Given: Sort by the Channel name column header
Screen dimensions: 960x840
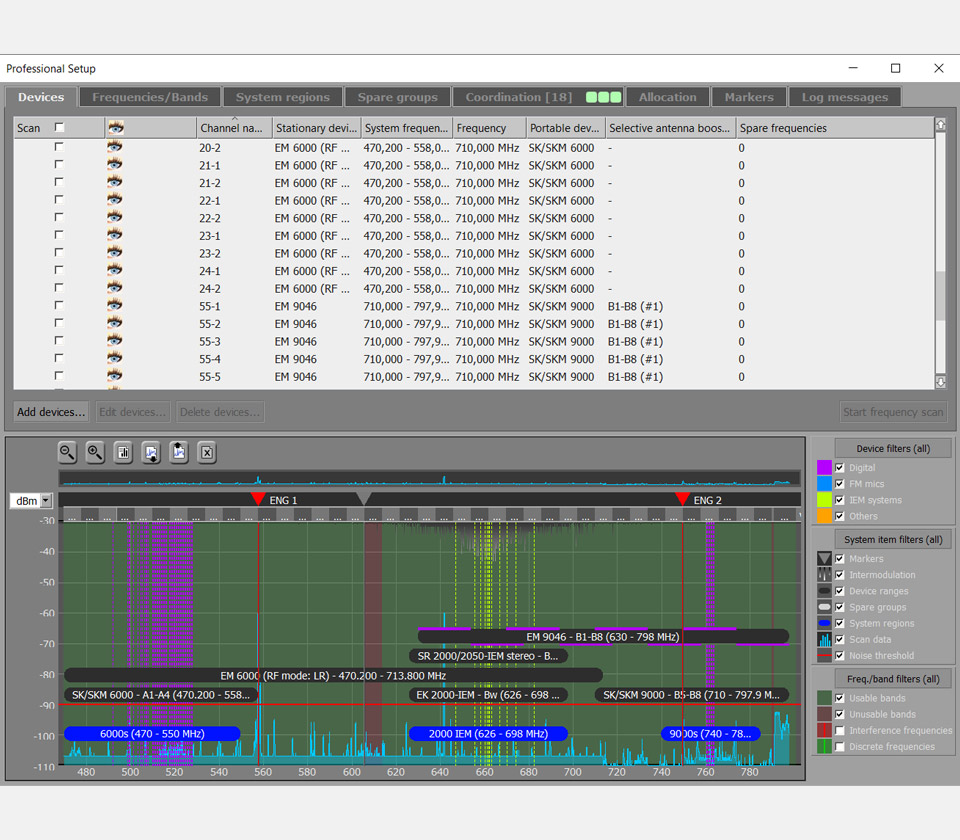Looking at the screenshot, I should point(234,128).
